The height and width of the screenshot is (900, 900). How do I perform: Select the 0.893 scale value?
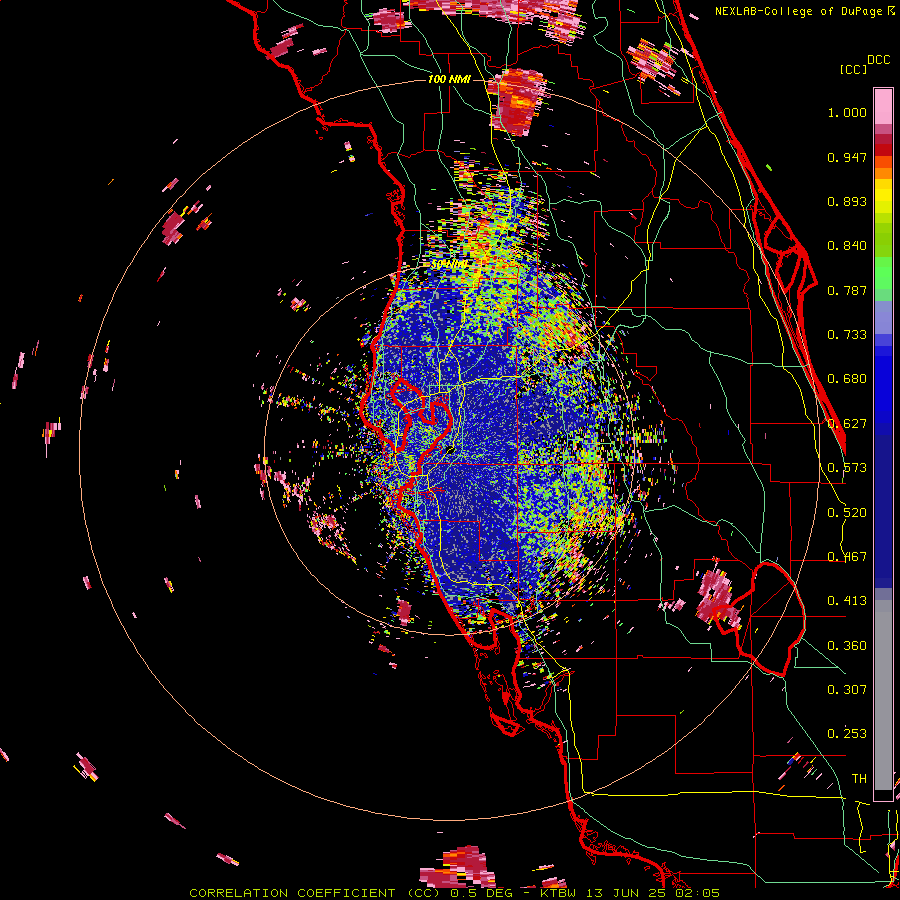tap(847, 201)
